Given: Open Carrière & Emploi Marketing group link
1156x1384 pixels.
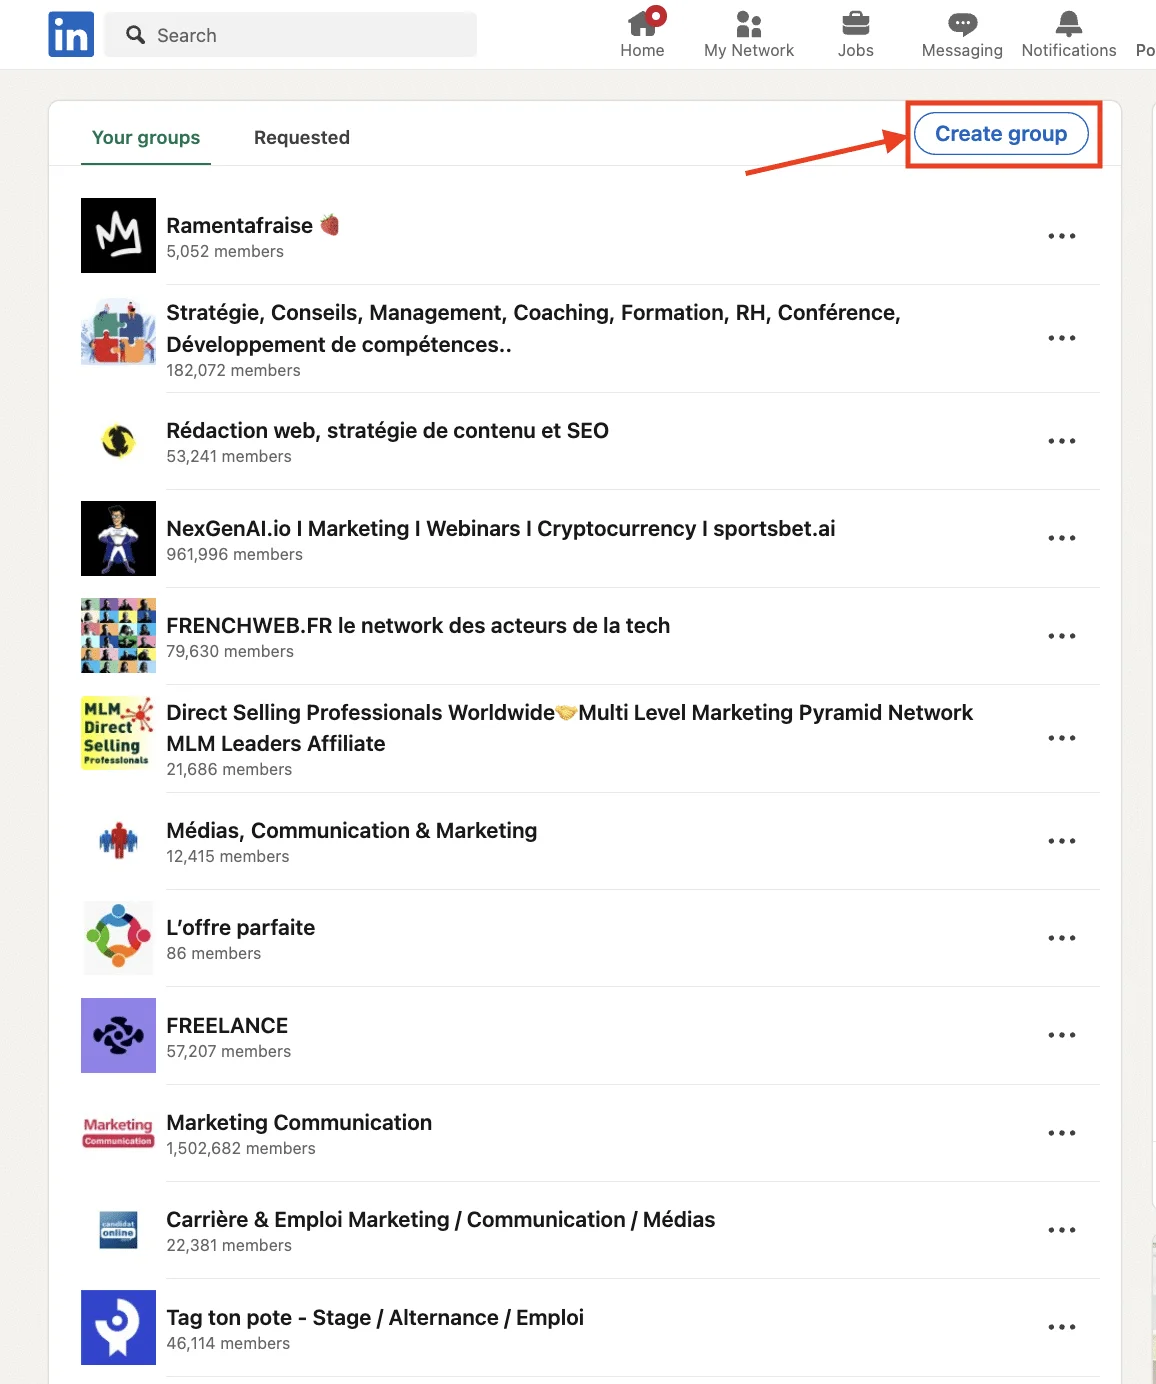Looking at the screenshot, I should (441, 1220).
